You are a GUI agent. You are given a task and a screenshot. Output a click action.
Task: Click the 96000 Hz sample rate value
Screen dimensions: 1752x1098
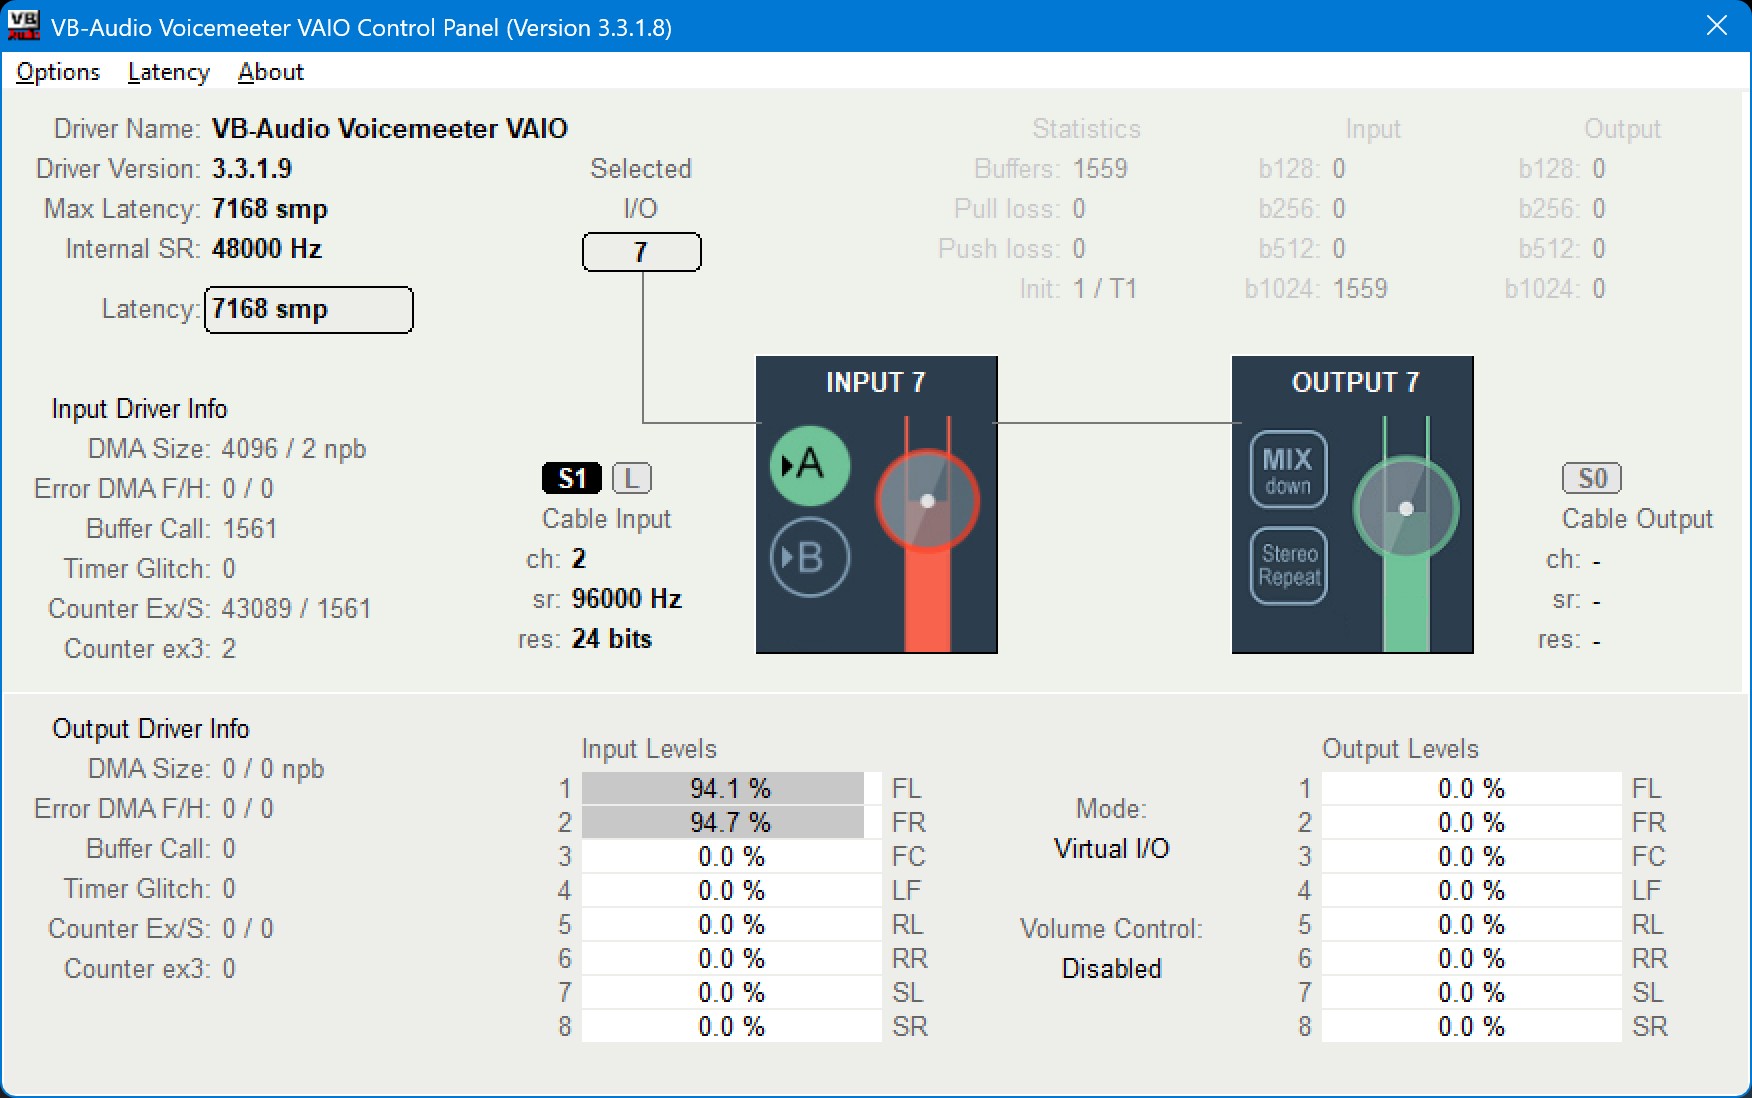[627, 598]
